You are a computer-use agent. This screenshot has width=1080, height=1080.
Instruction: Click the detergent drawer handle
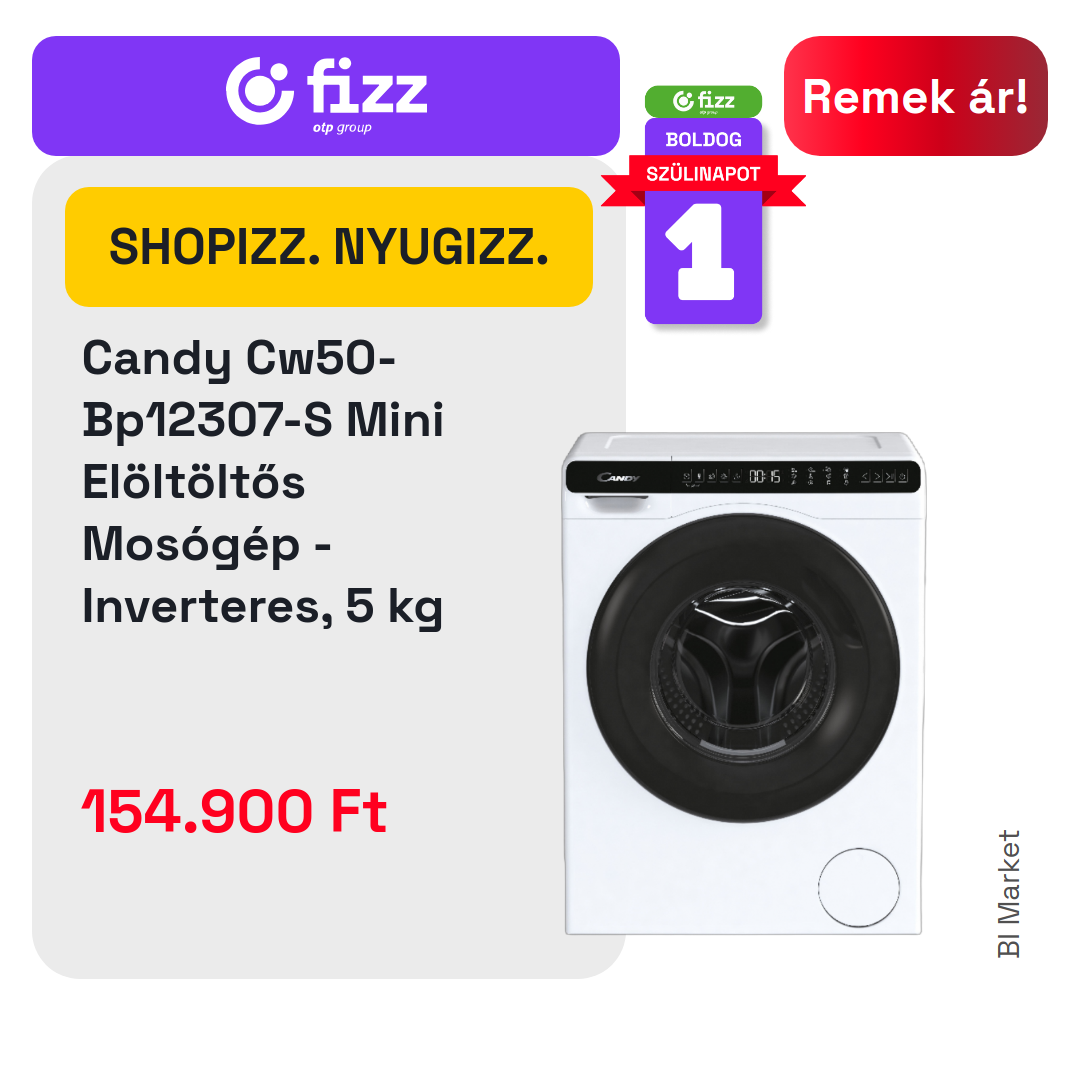click(x=617, y=503)
